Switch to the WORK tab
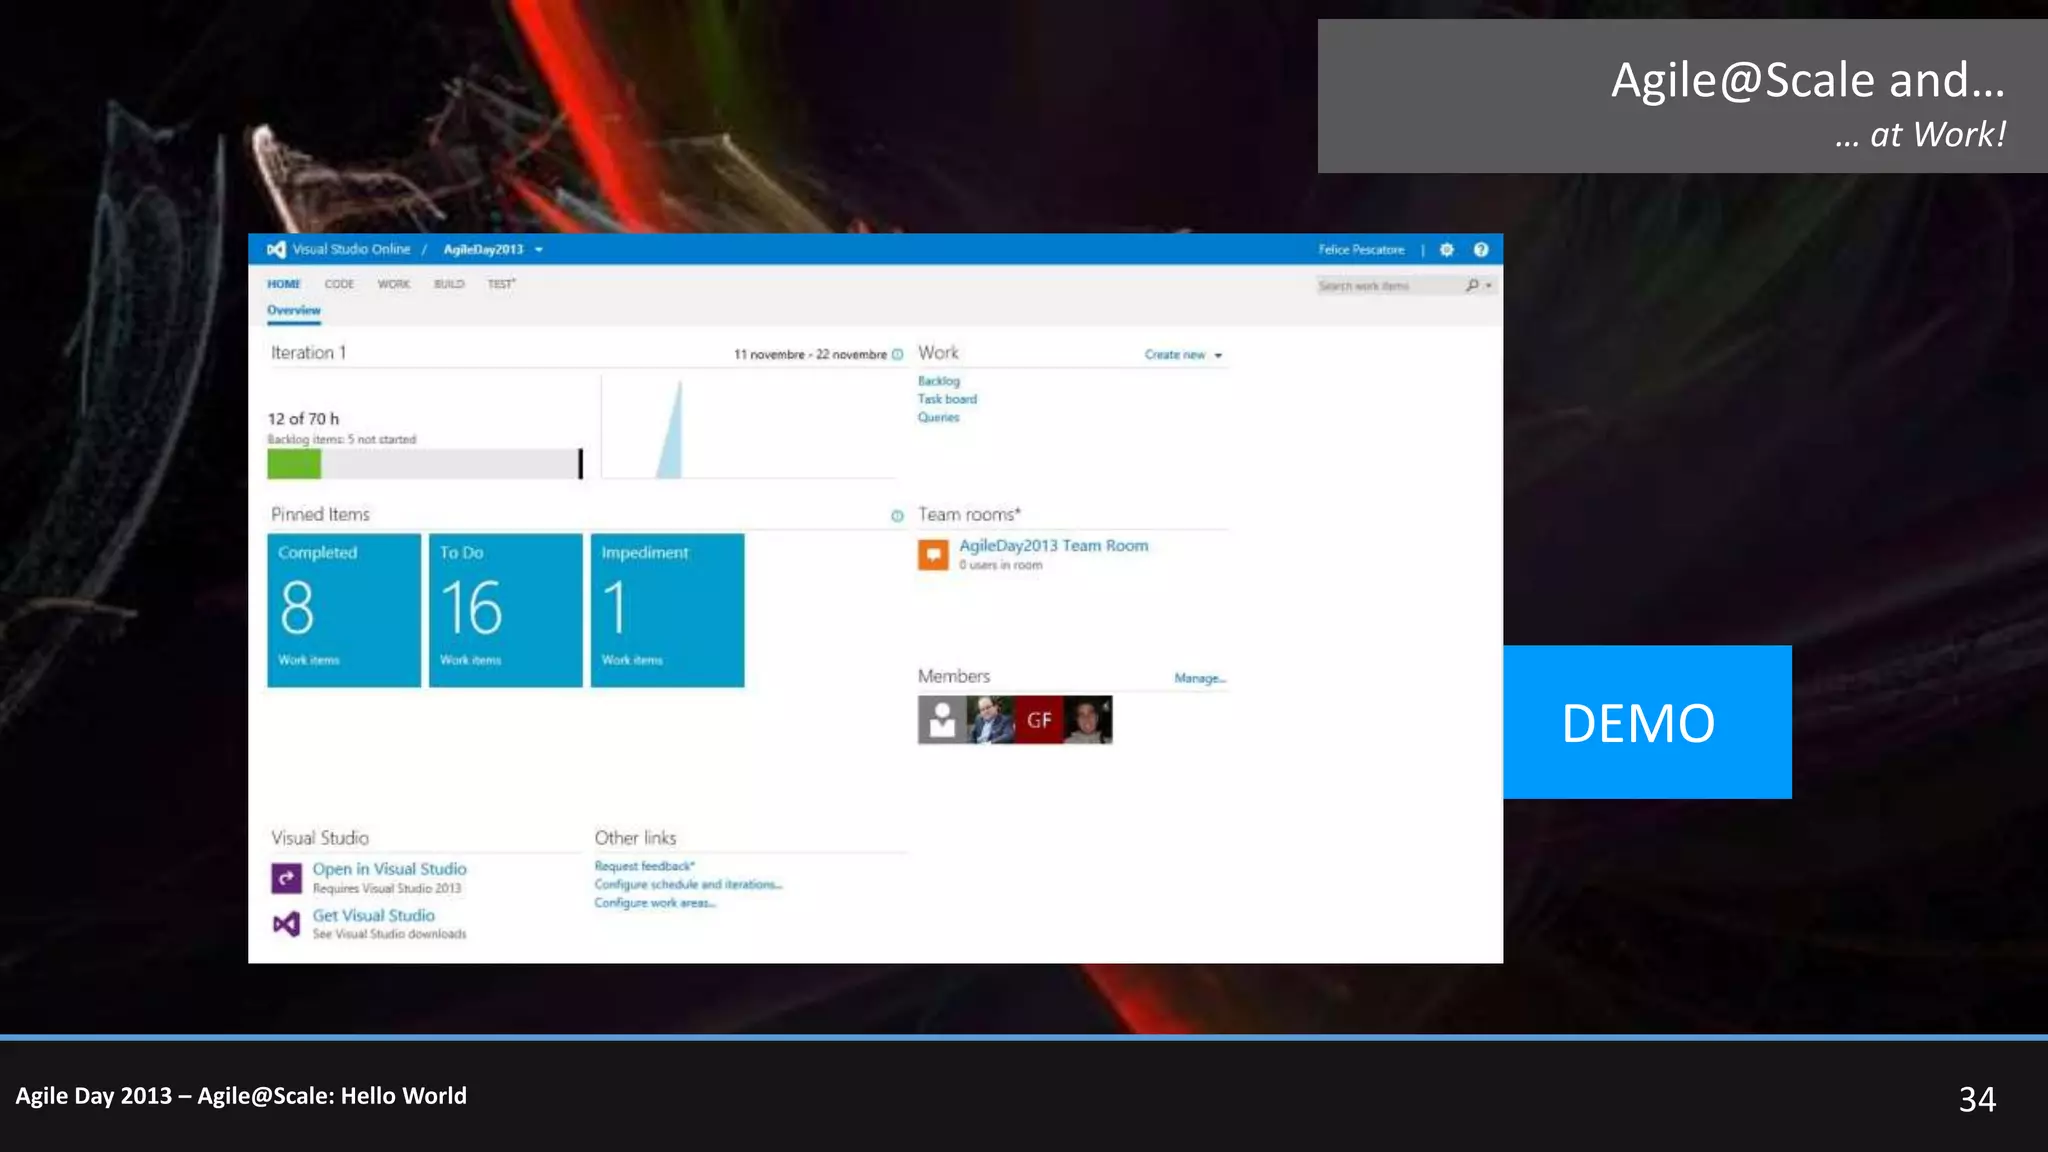 393,284
